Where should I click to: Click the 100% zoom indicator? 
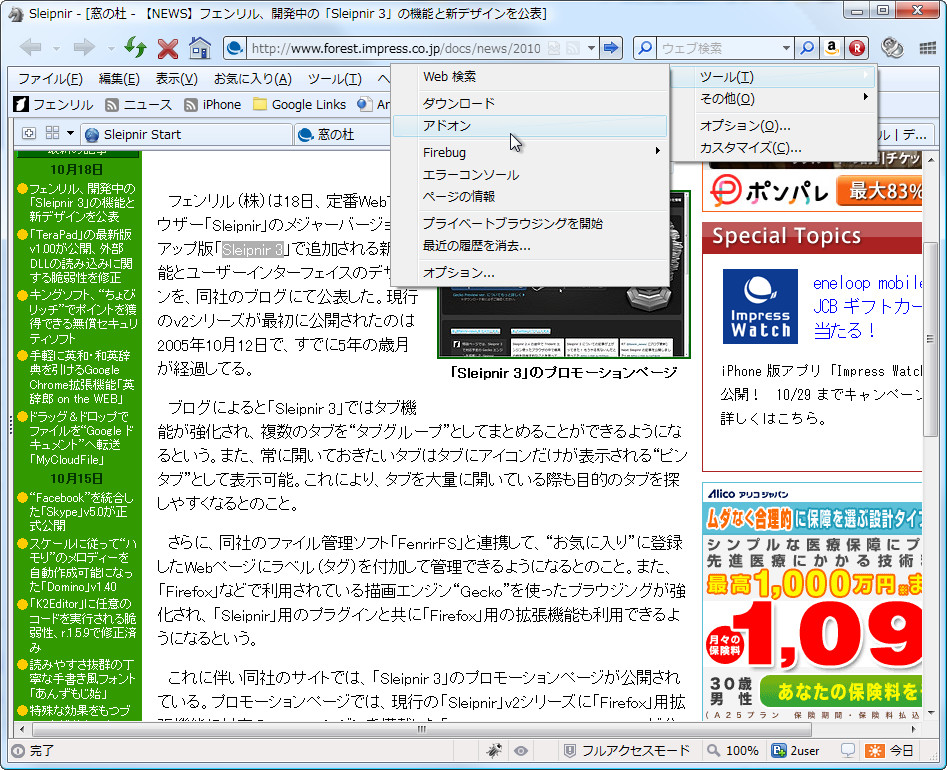click(733, 750)
